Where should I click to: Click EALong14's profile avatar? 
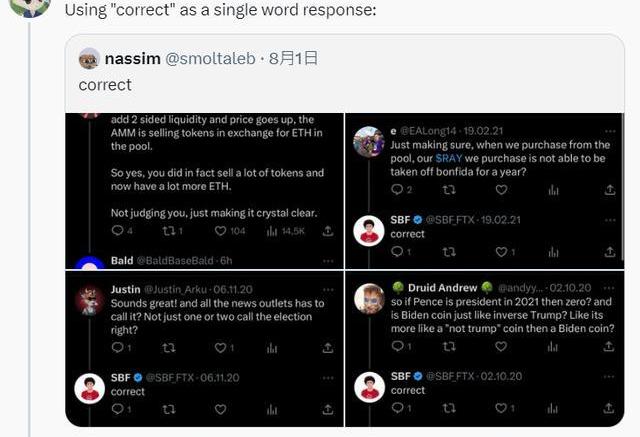tap(369, 141)
